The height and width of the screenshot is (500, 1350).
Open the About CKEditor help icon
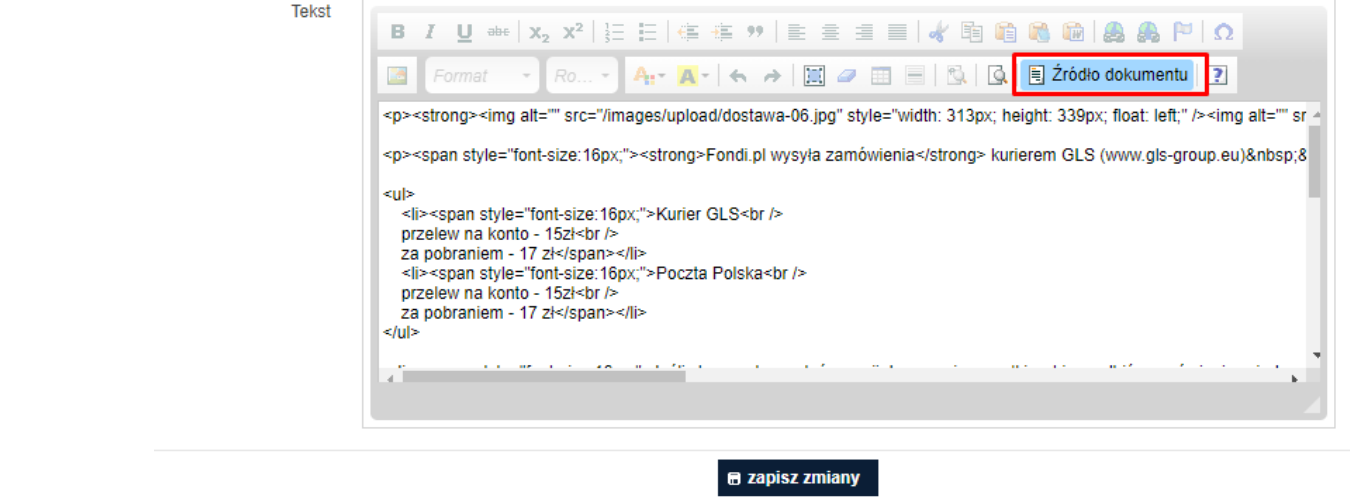click(x=1218, y=75)
